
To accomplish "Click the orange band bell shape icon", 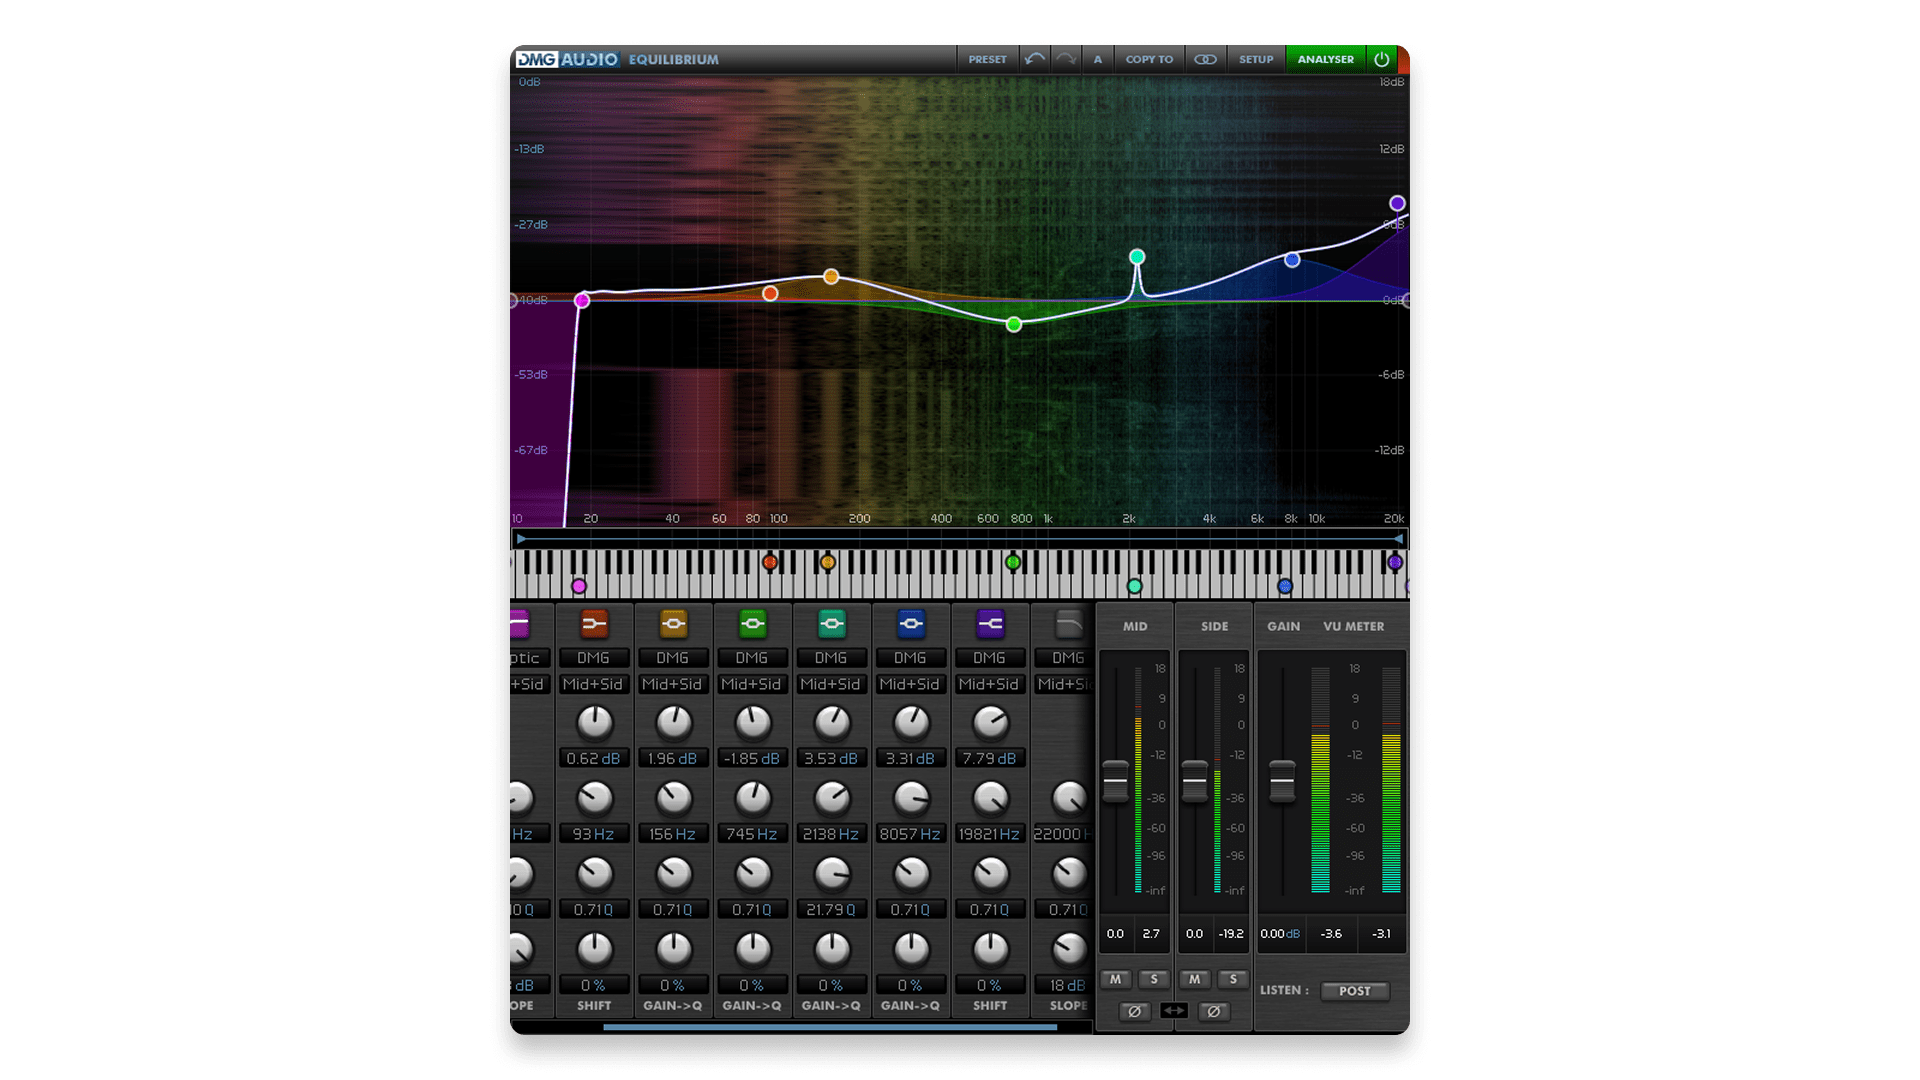I will coord(673,624).
